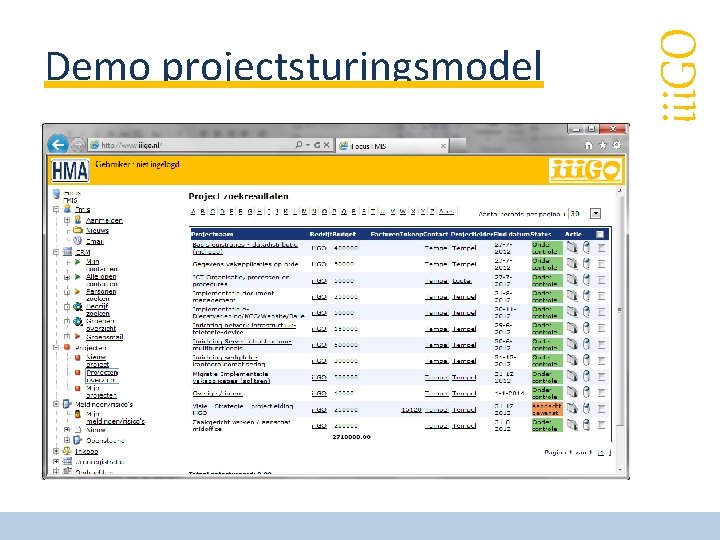Viewport: 720px width, 540px height.
Task: Sort by the Budget column header
Action: pos(344,234)
